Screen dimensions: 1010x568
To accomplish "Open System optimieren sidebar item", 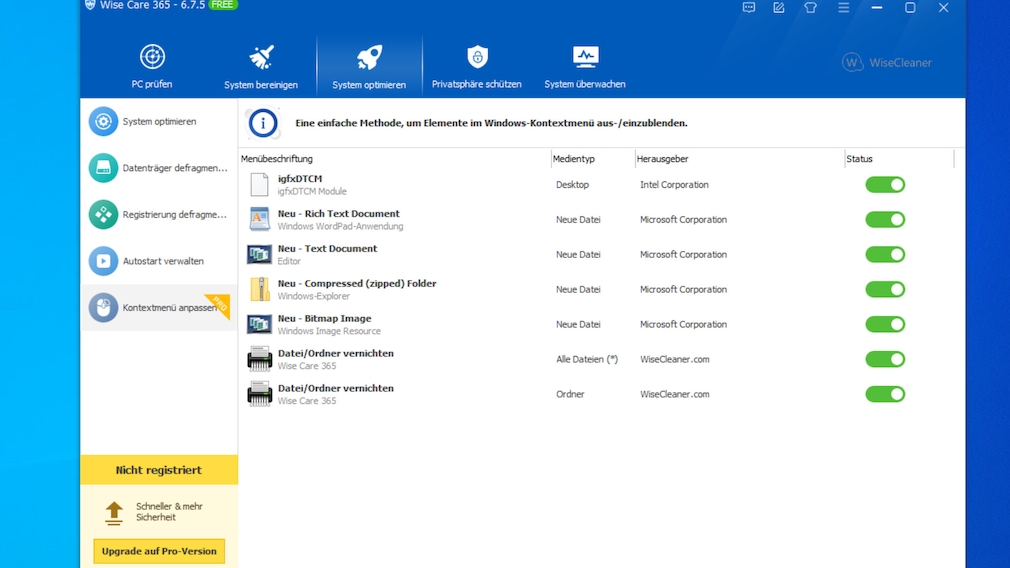I will click(159, 121).
